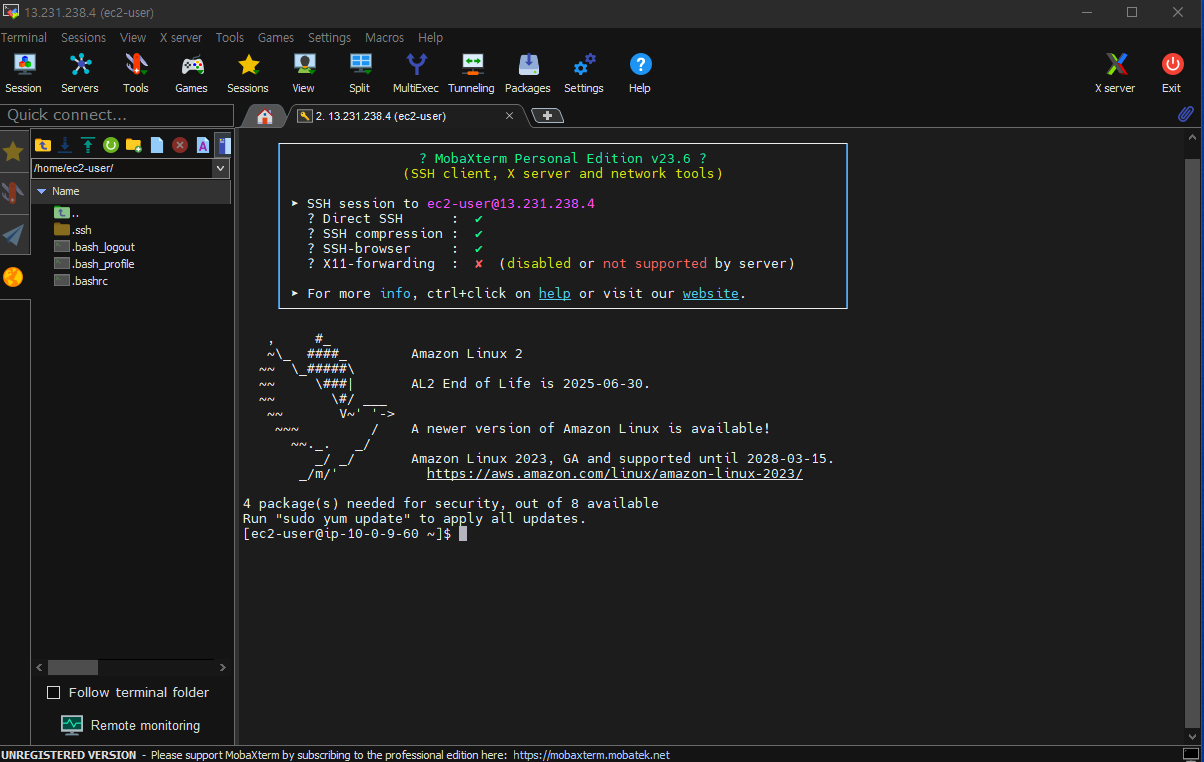Viewport: 1204px width, 762px height.
Task: Expand the /home/ec2-user/ path dropdown
Action: click(x=222, y=168)
